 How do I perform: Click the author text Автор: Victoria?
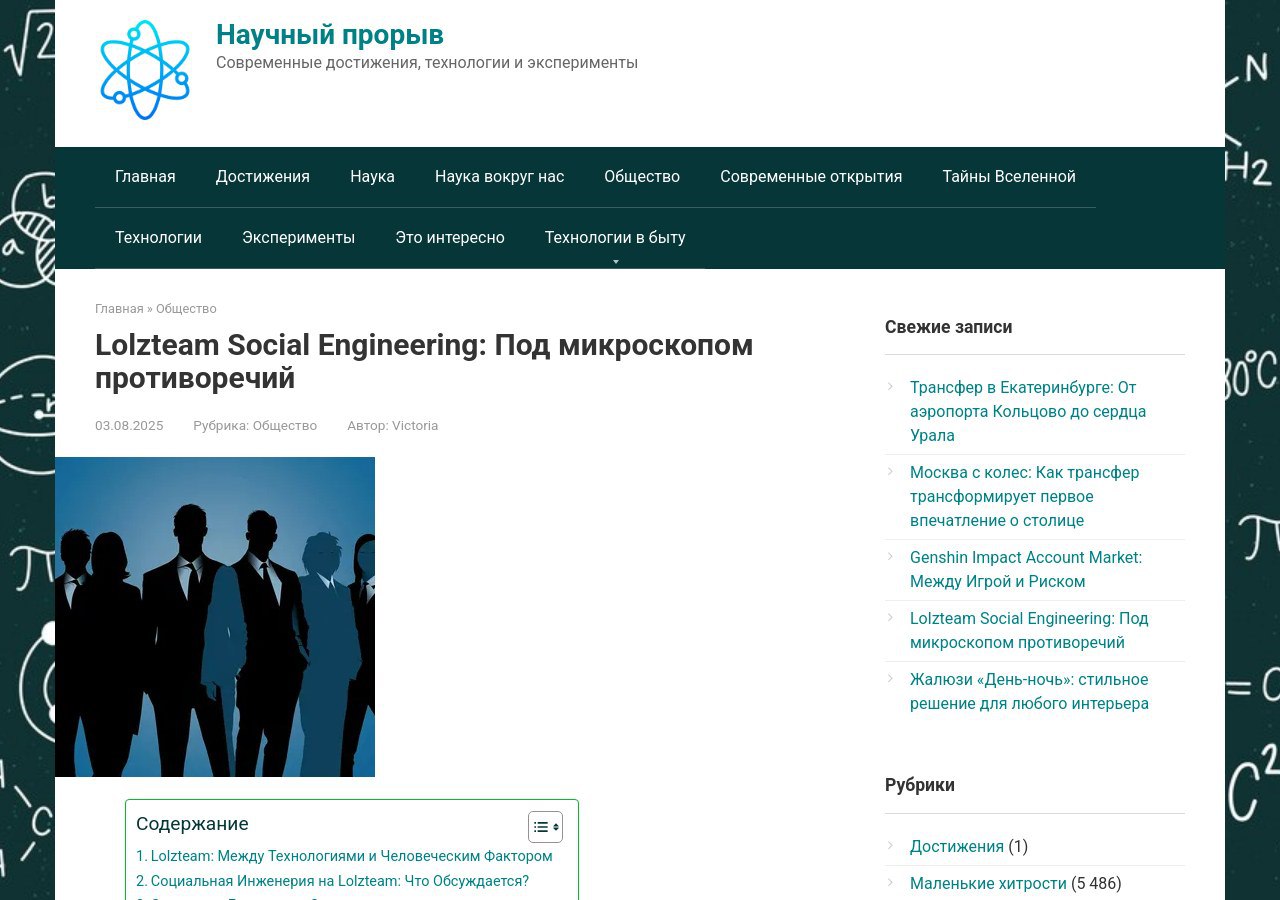click(393, 426)
